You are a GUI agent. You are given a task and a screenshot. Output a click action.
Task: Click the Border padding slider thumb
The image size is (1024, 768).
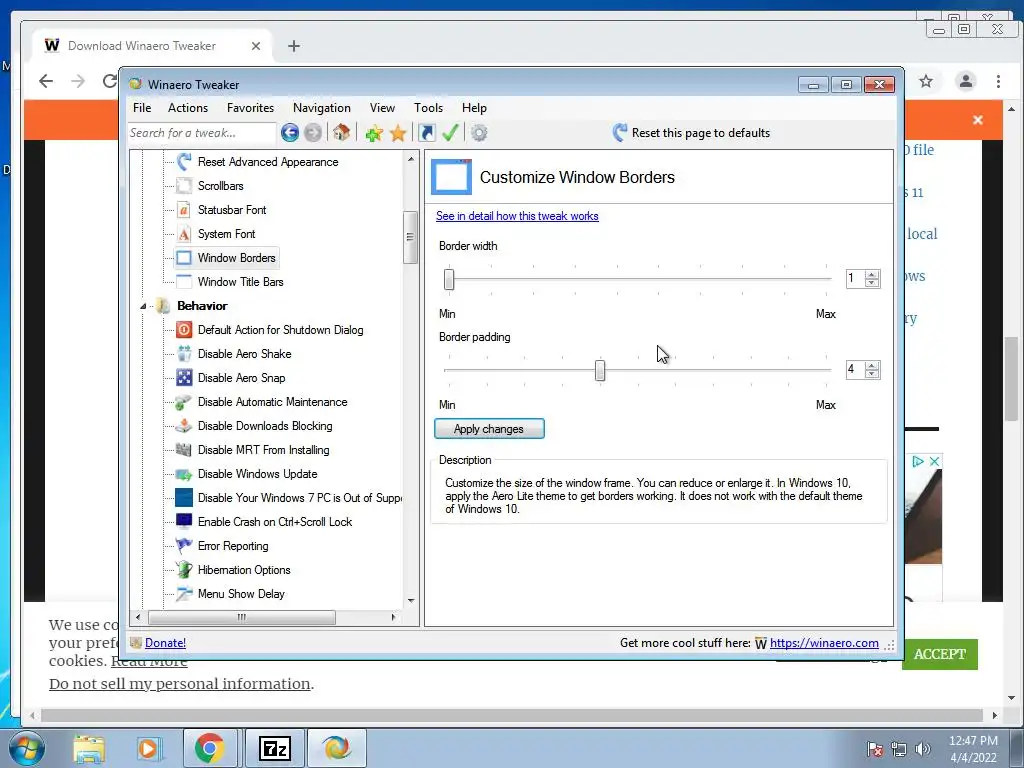tap(600, 370)
